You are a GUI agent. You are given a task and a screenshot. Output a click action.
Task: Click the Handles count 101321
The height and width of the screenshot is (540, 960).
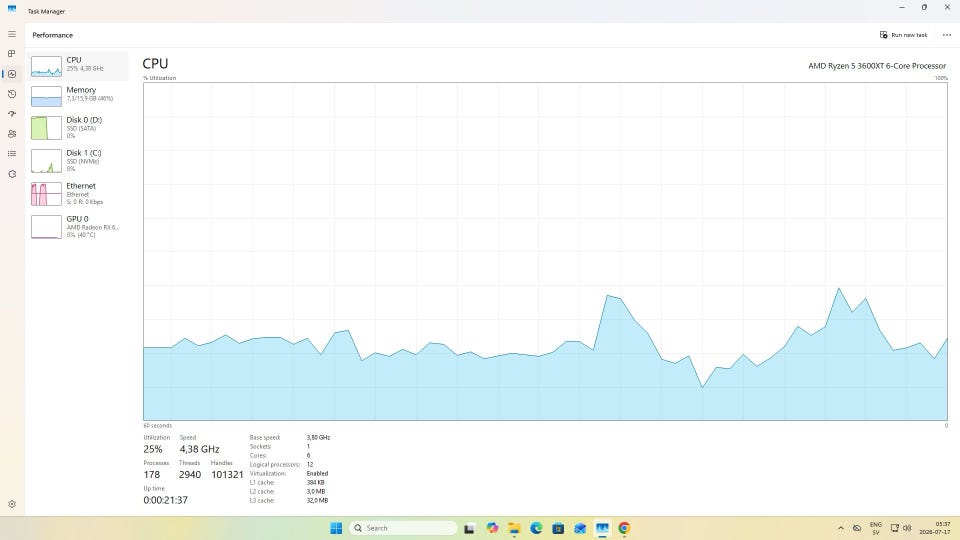click(x=227, y=474)
